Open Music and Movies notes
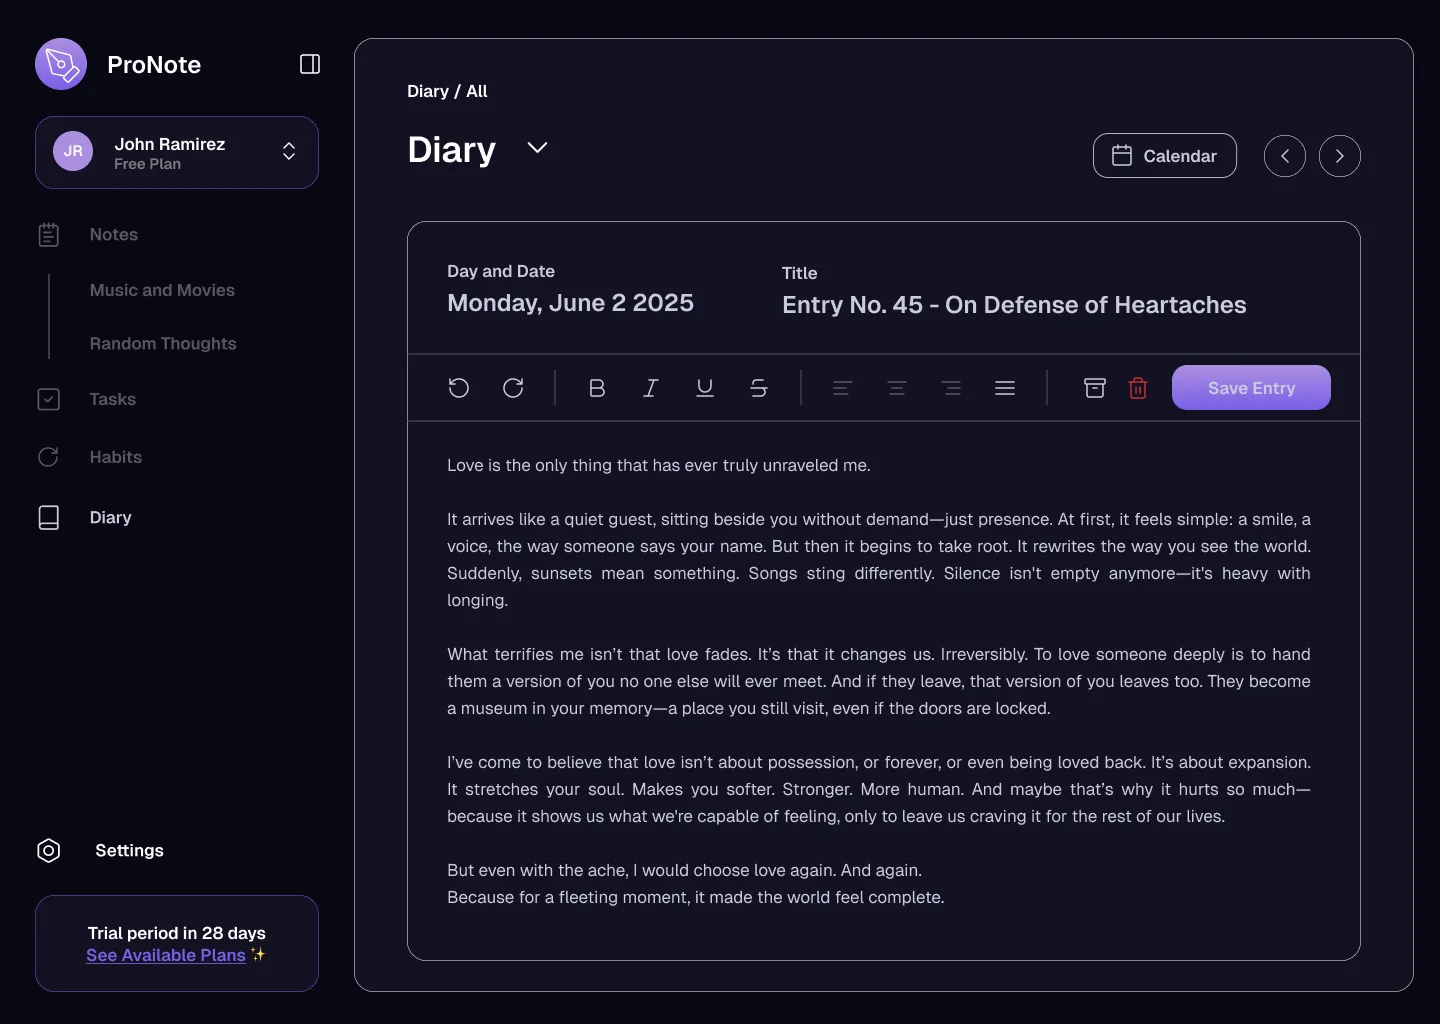The width and height of the screenshot is (1440, 1024). (162, 290)
